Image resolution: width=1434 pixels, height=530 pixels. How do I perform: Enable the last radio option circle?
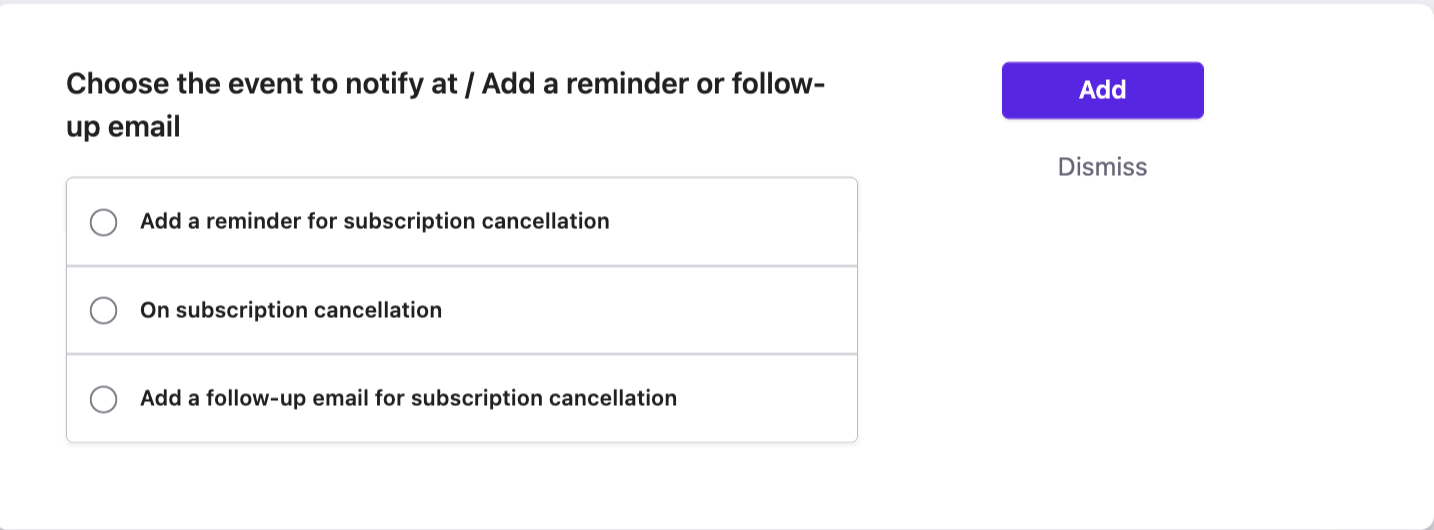pyautogui.click(x=104, y=399)
